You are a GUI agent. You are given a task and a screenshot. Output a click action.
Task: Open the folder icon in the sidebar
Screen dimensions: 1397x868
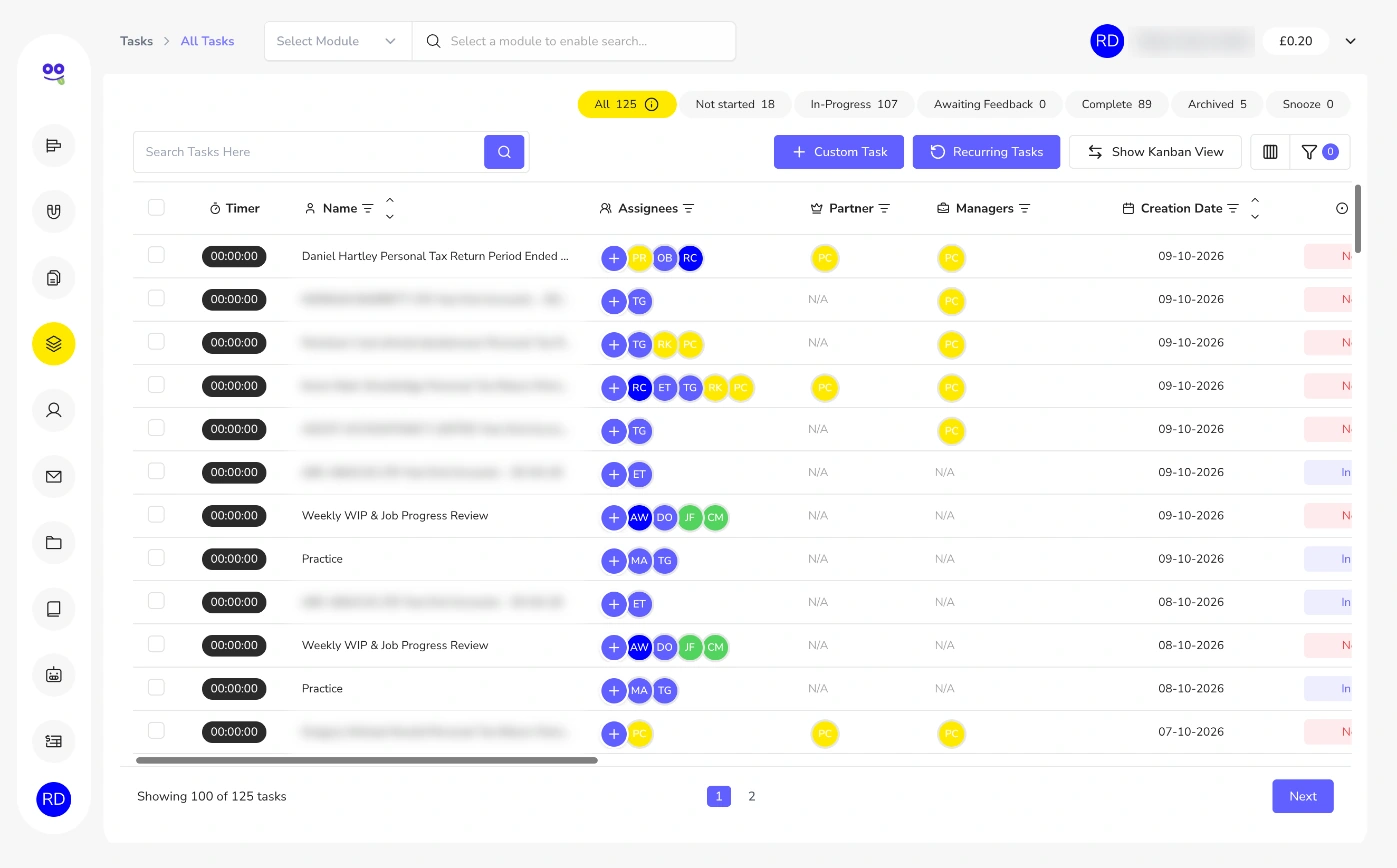(54, 542)
